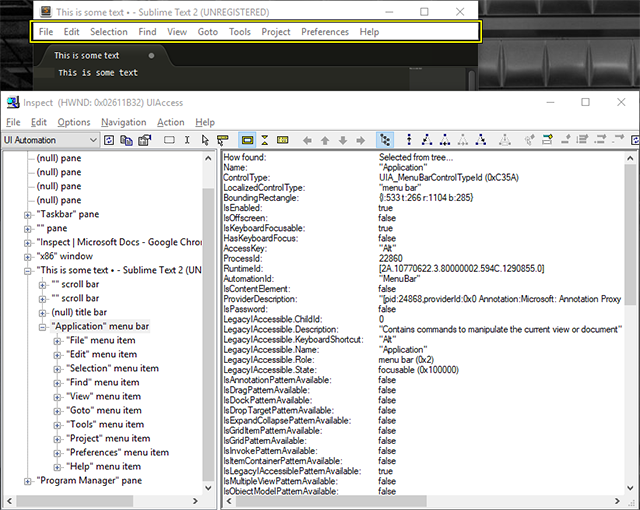640x510 pixels.
Task: Click the yellow-dot toolbar icon near toolbar end
Action: point(547,140)
